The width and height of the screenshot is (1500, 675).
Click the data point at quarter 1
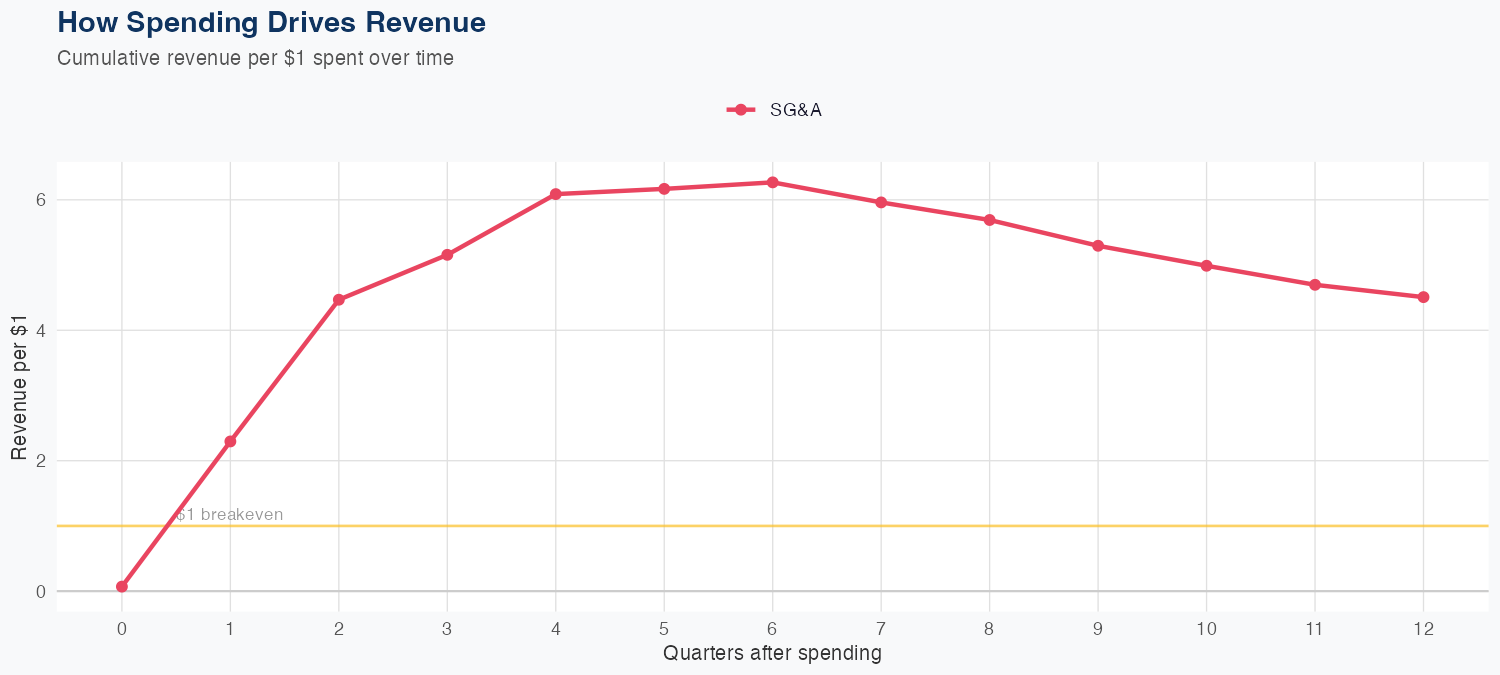coord(230,441)
